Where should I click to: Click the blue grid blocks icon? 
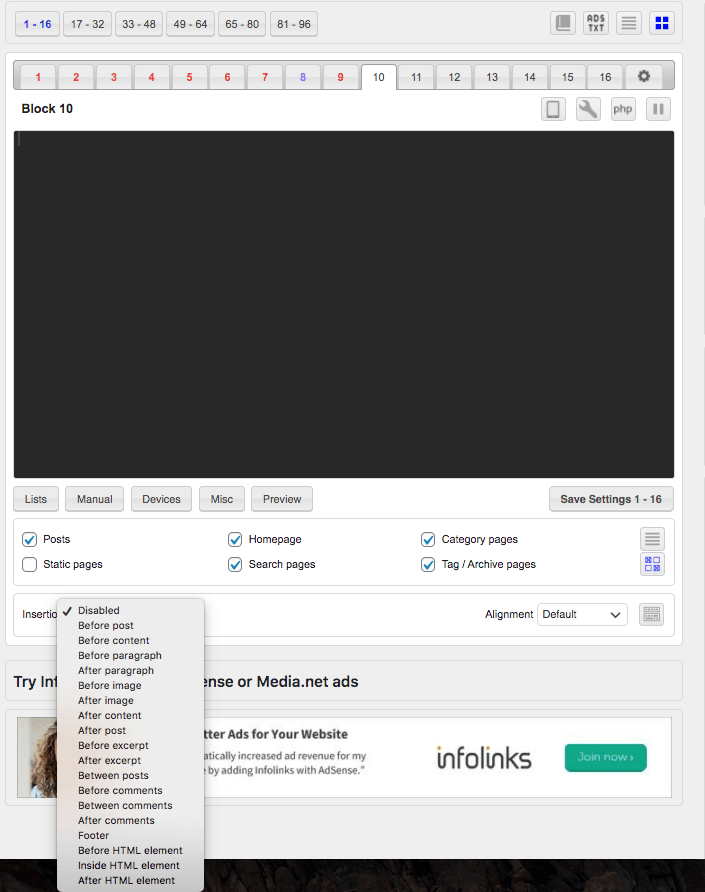[x=662, y=23]
